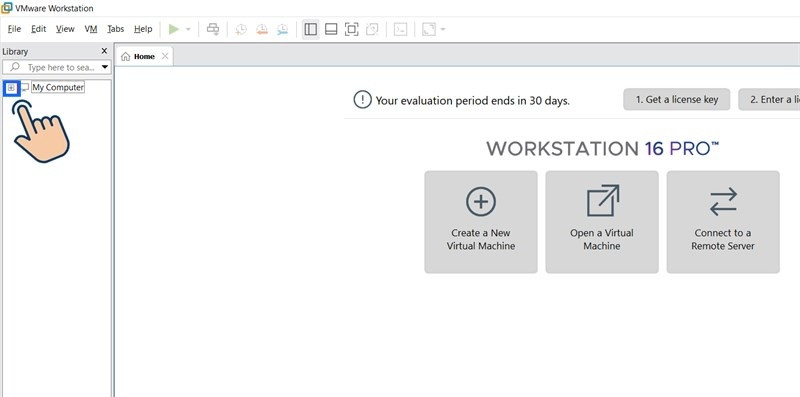Click the evaluation period warning icon
This screenshot has width=800, height=397.
[x=362, y=100]
